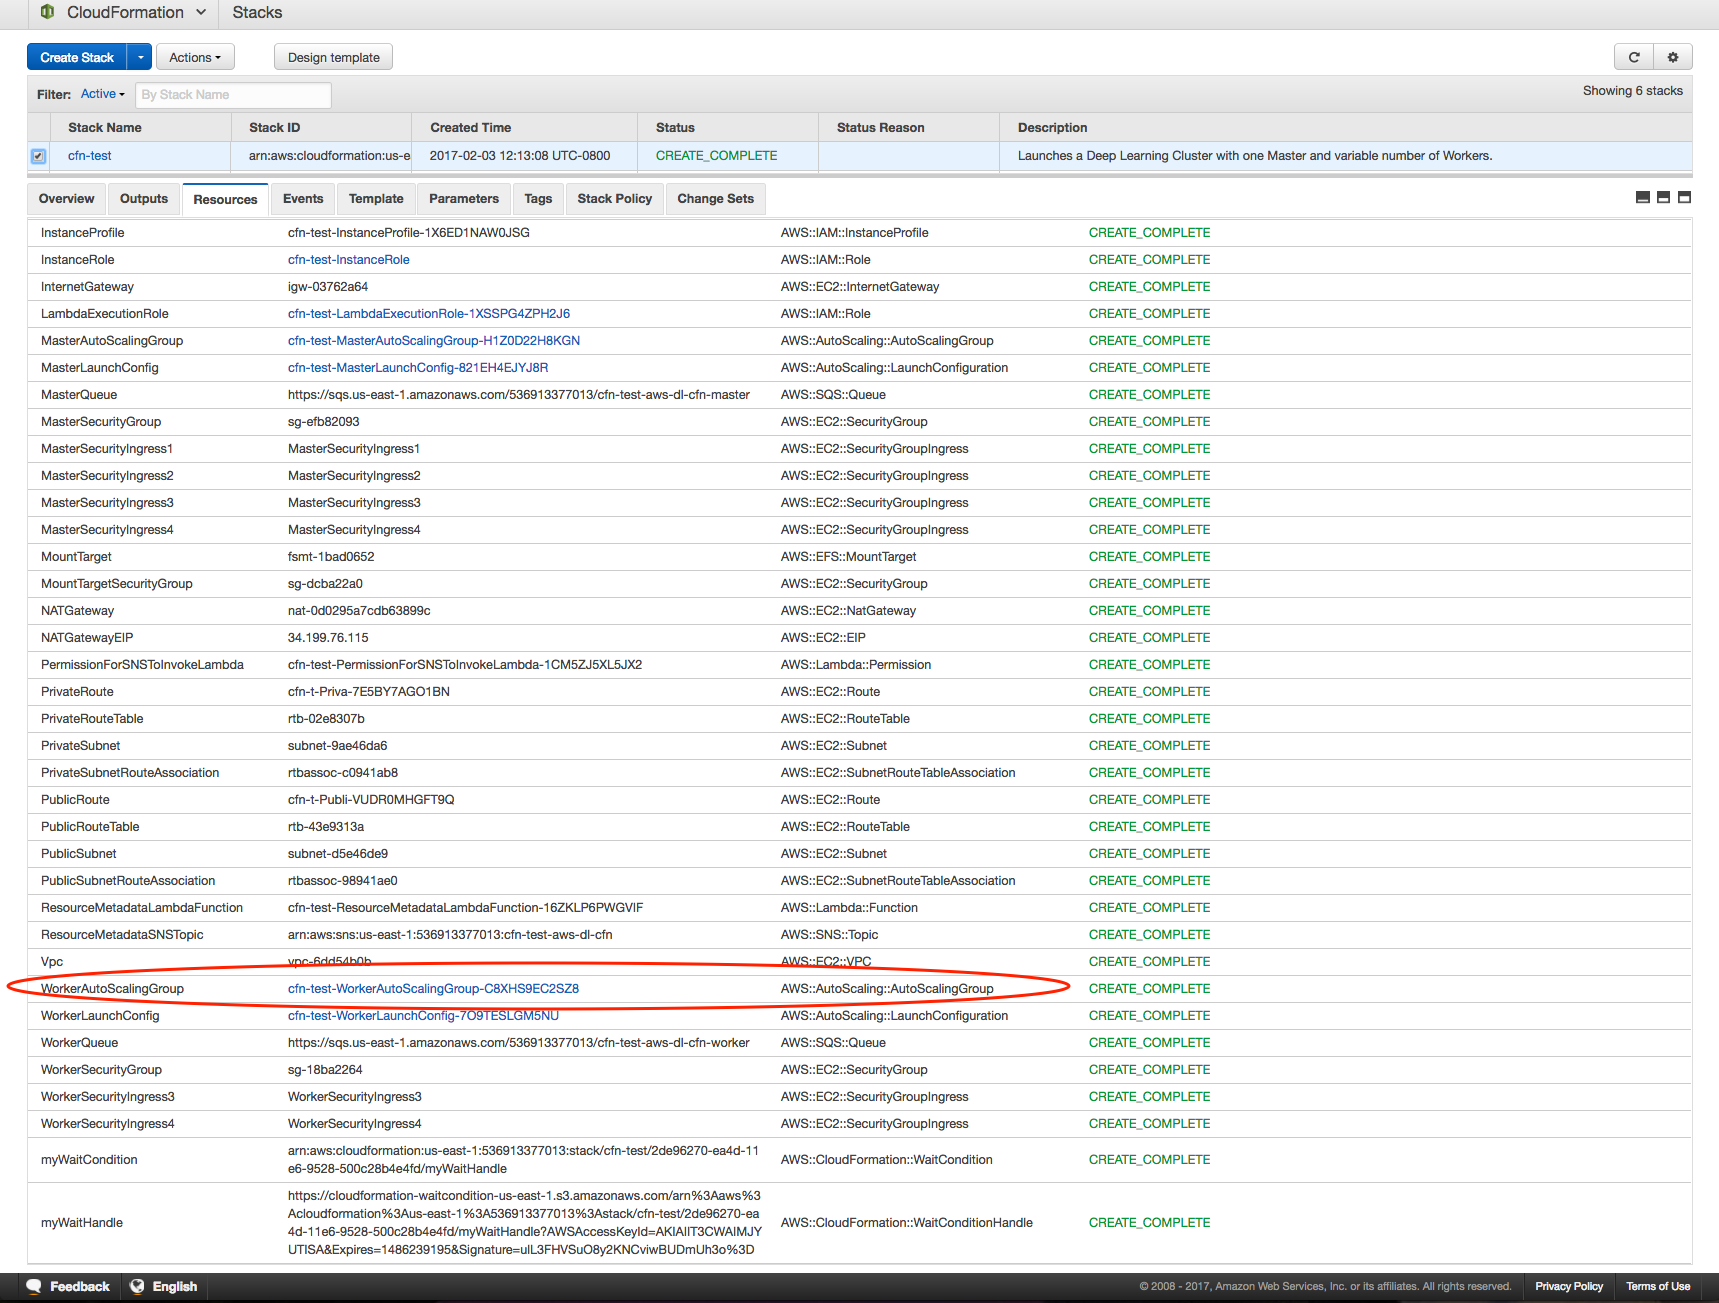Click the stack's CREATE_COMPLETE status cell
This screenshot has width=1719, height=1303.
point(716,156)
